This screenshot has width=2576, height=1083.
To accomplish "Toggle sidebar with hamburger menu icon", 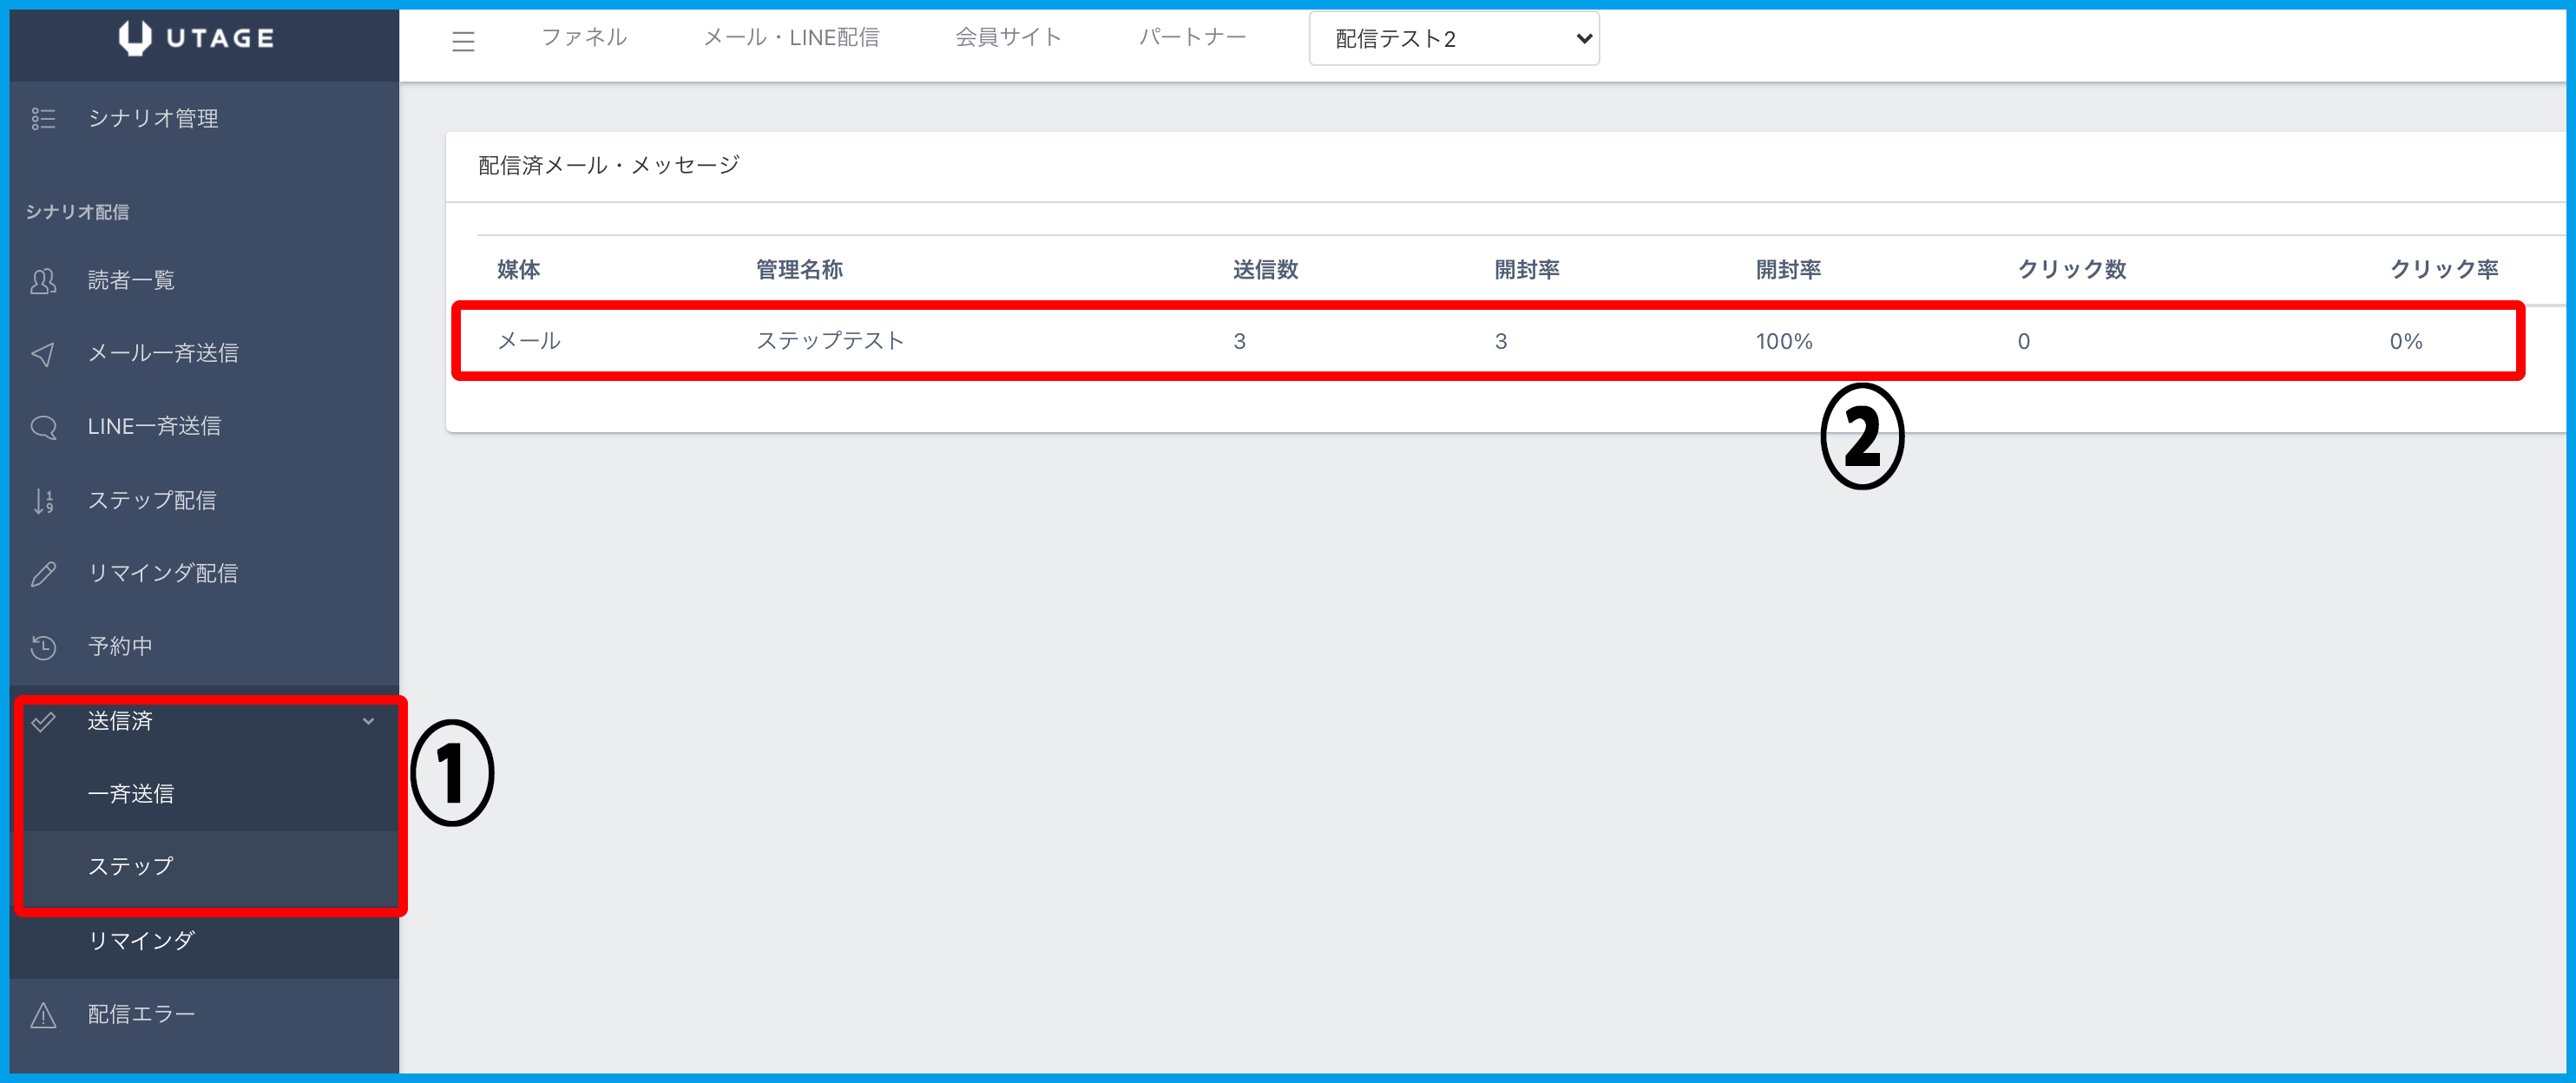I will coord(463,41).
